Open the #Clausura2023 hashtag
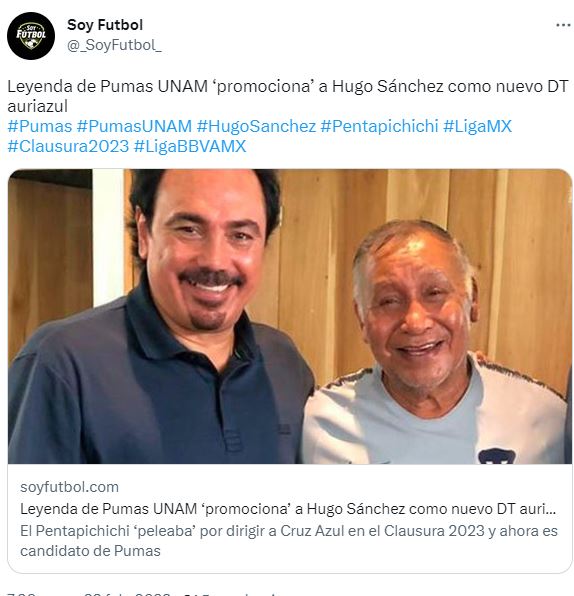This screenshot has height=596, width=574. point(68,146)
